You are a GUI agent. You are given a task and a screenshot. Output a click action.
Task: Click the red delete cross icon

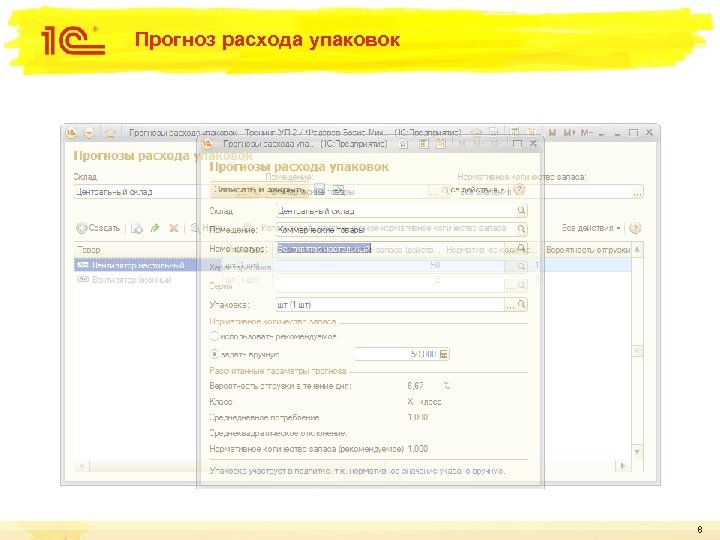(x=174, y=228)
